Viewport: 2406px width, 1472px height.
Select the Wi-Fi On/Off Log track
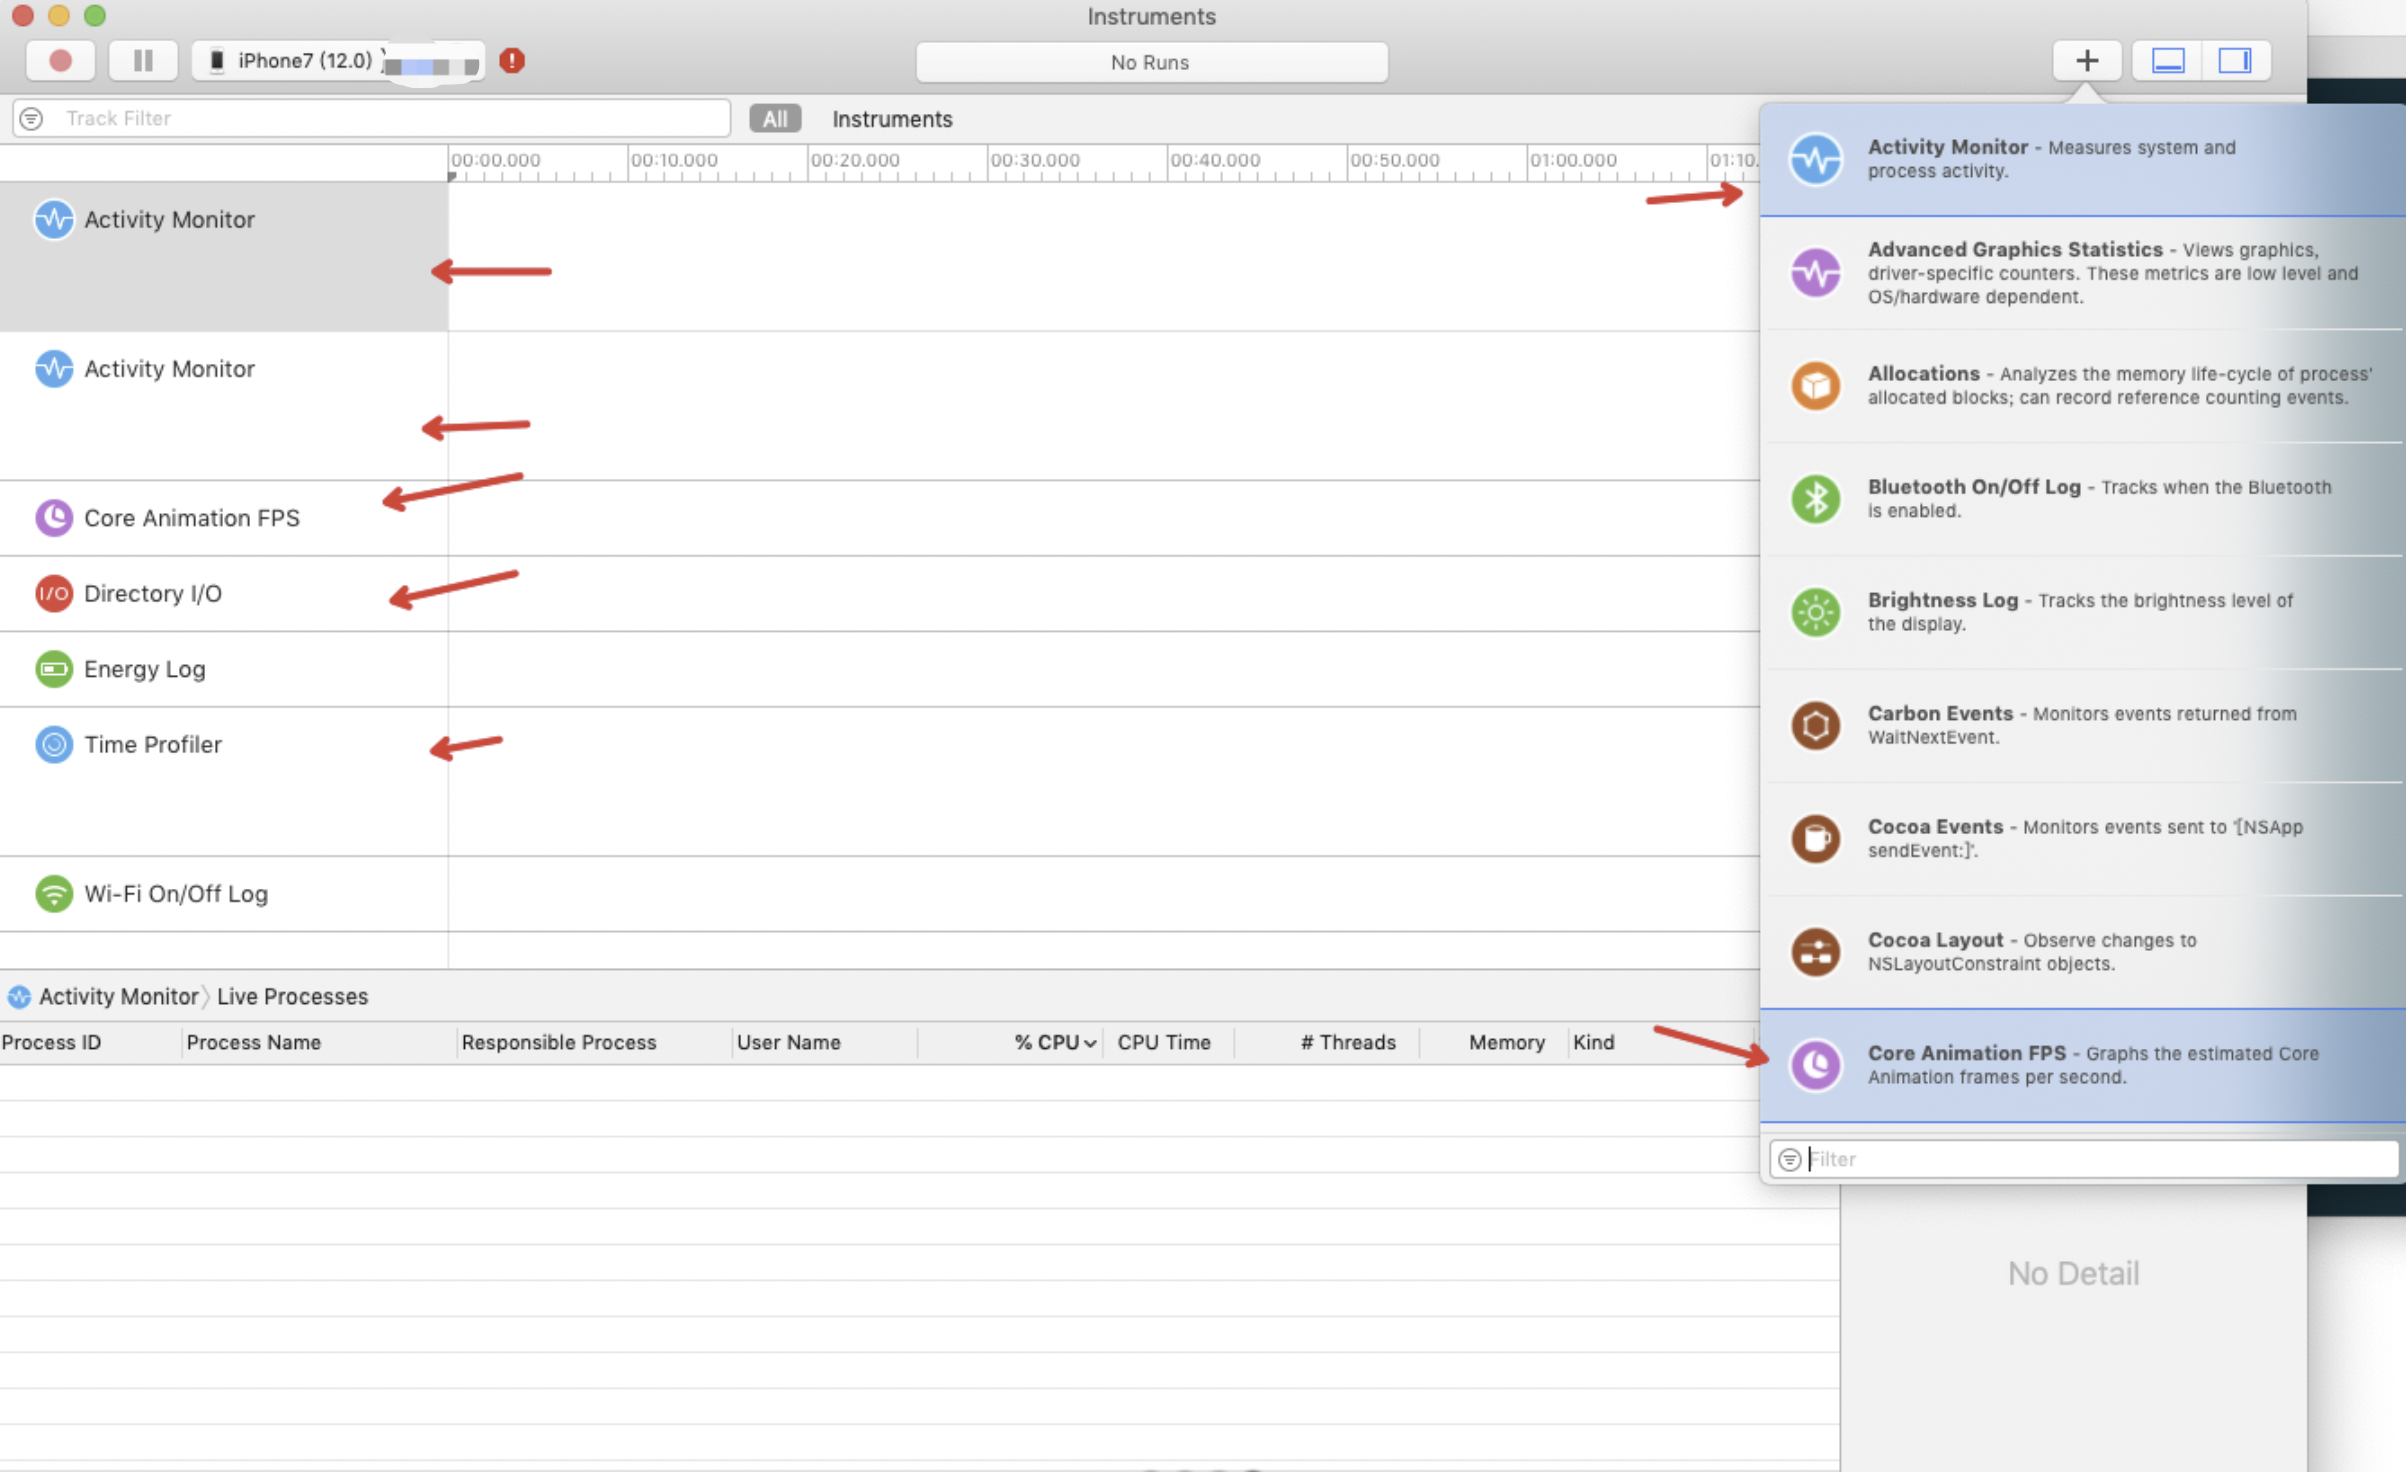pyautogui.click(x=175, y=894)
